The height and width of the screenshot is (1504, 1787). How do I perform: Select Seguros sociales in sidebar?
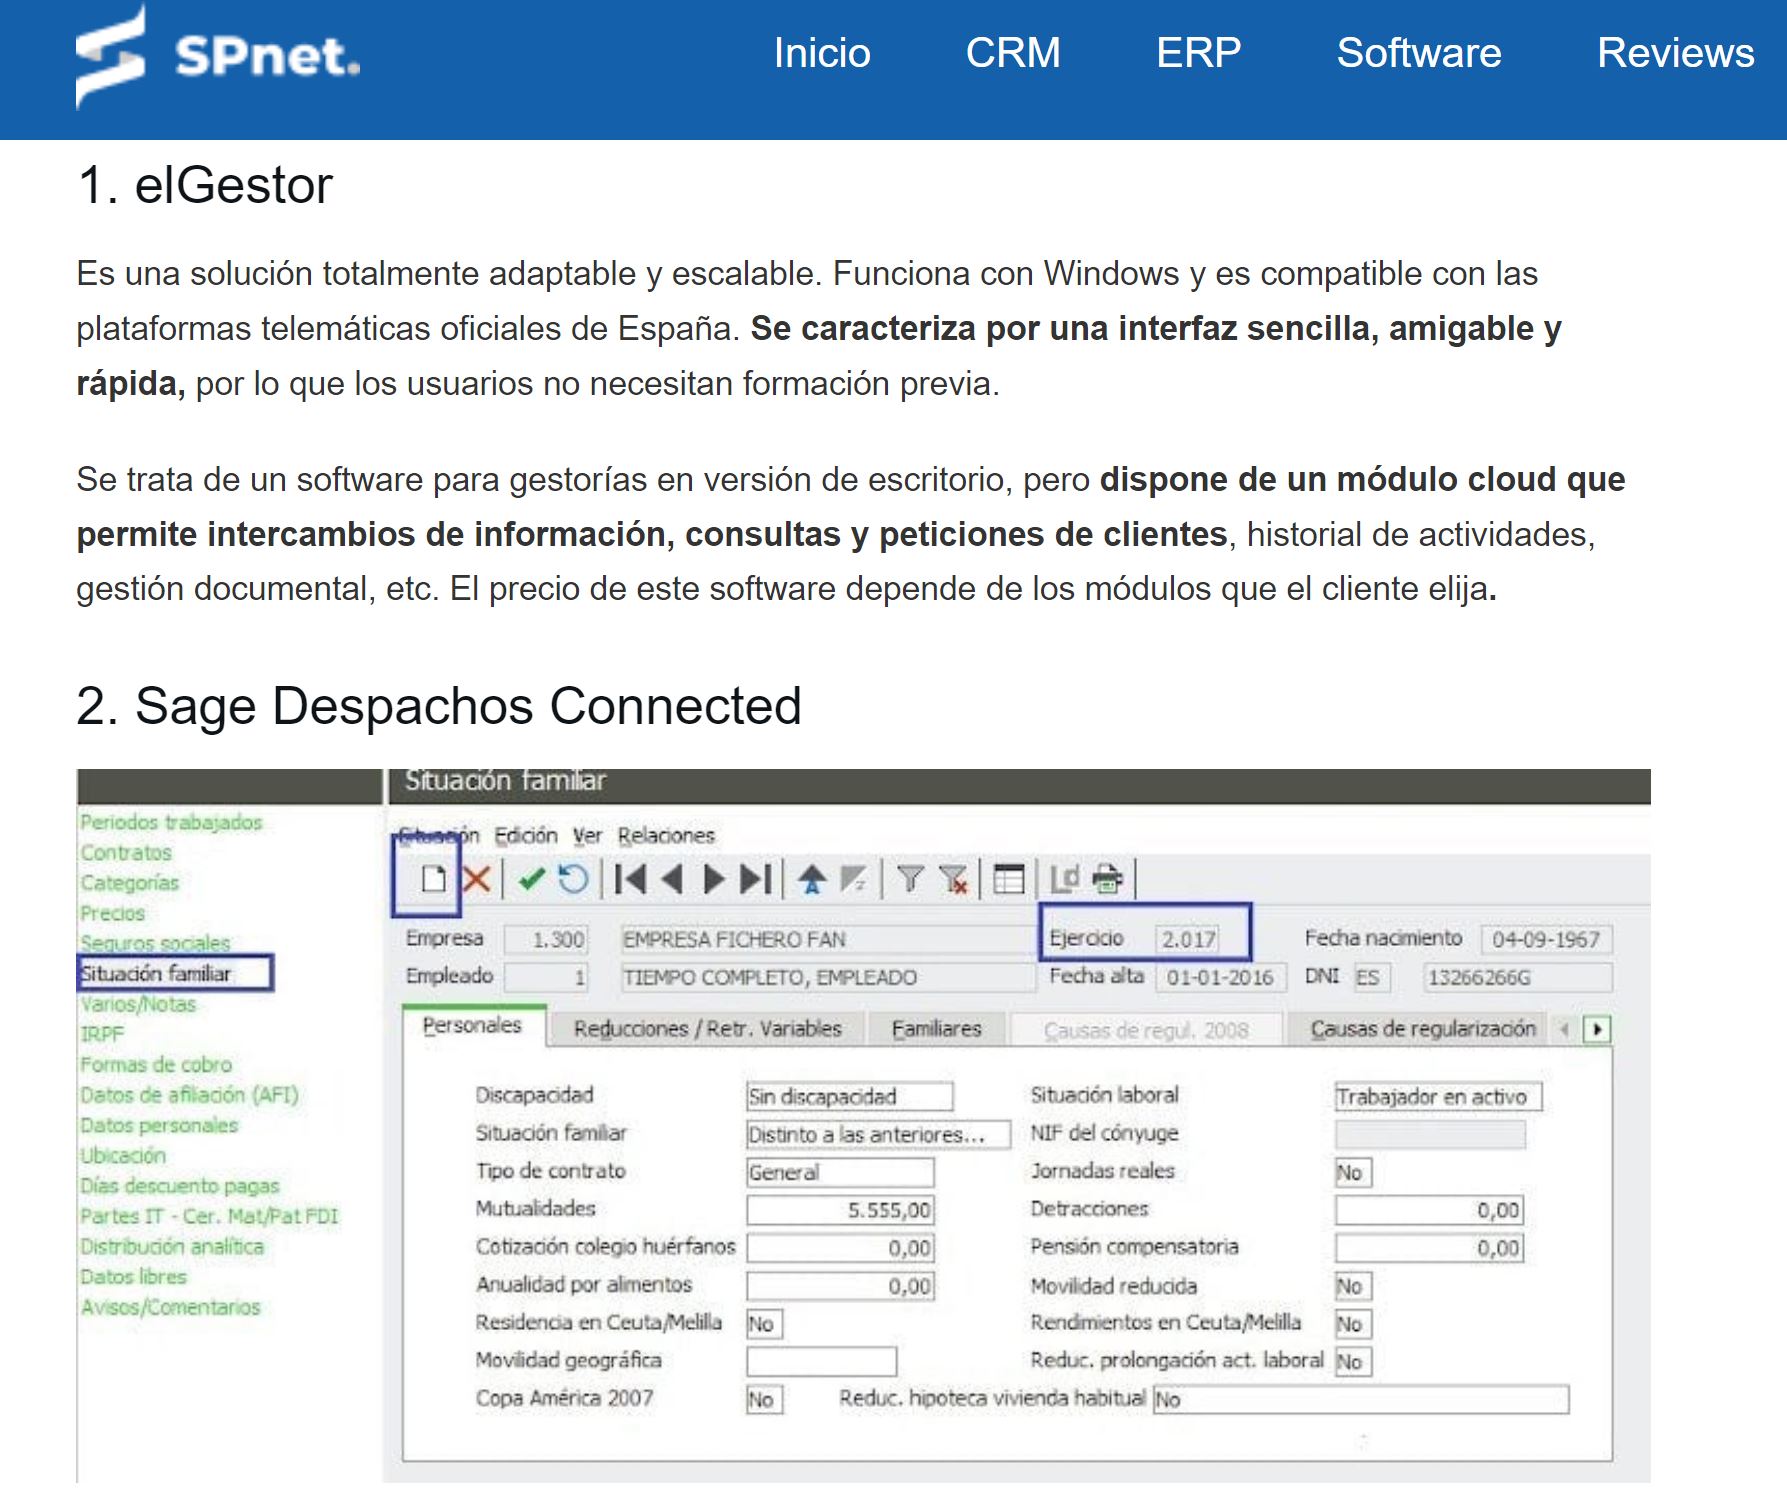point(155,942)
